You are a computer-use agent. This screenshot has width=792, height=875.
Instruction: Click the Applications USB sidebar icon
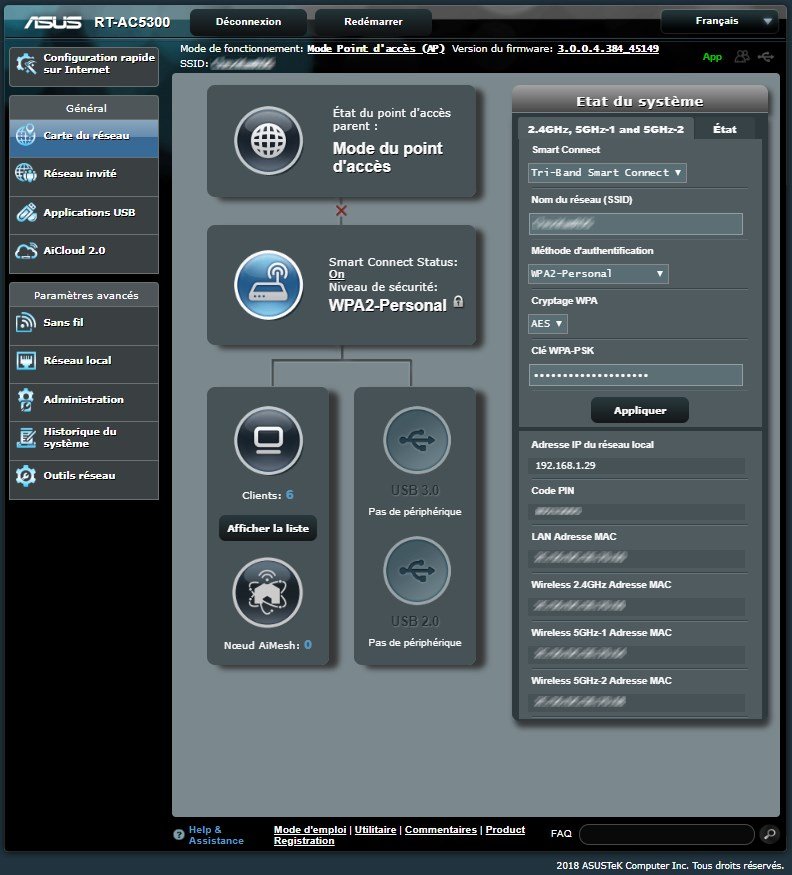26,213
